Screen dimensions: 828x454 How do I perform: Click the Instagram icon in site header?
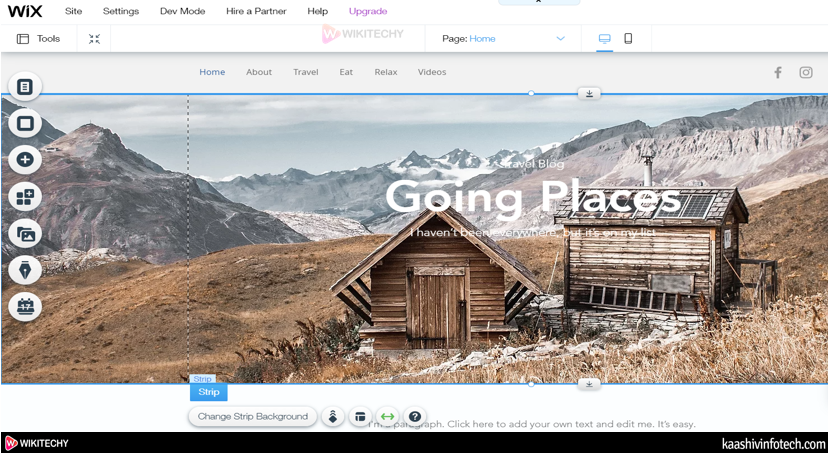tap(806, 72)
